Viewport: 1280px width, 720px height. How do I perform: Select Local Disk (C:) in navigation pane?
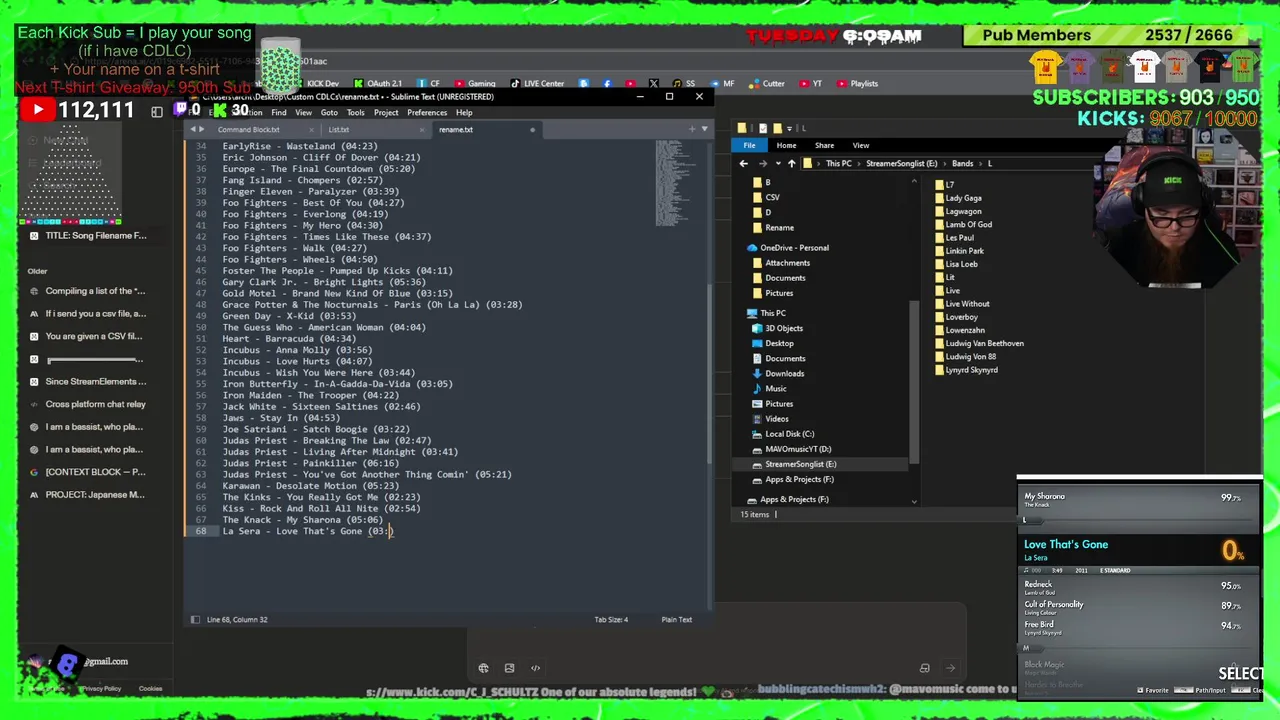[789, 434]
